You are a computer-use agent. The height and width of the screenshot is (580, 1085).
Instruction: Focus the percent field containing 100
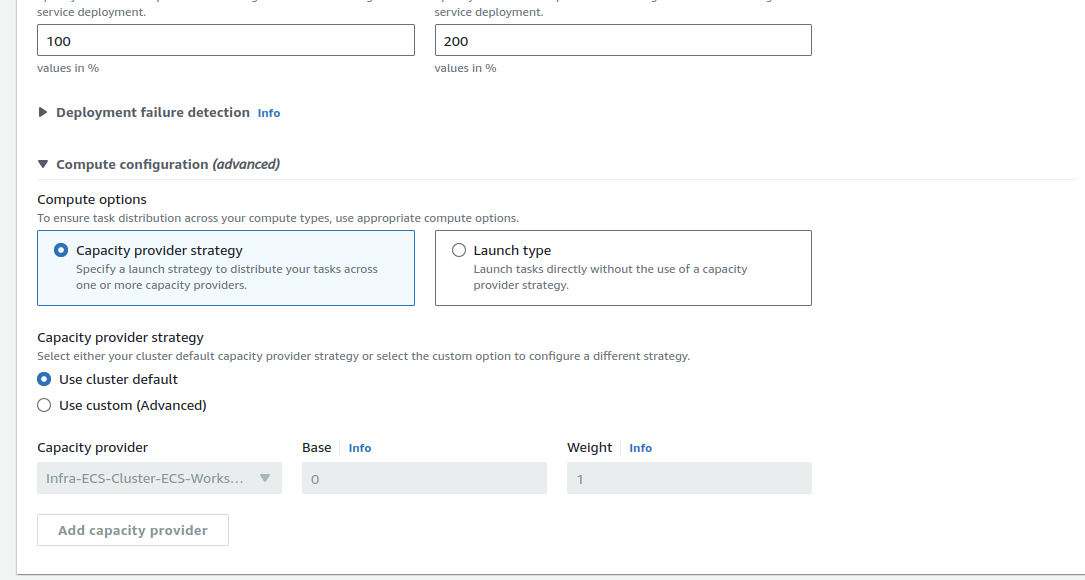coord(225,41)
